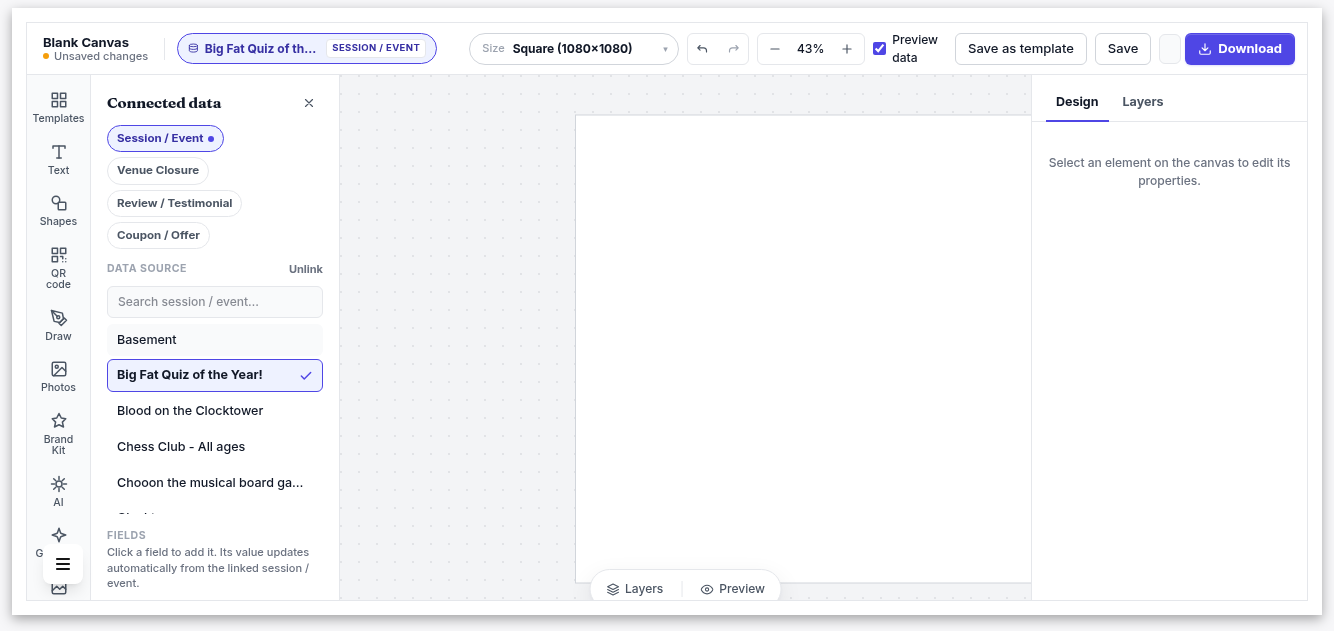The image size is (1334, 631).
Task: Add a QR code element
Action: [58, 268]
